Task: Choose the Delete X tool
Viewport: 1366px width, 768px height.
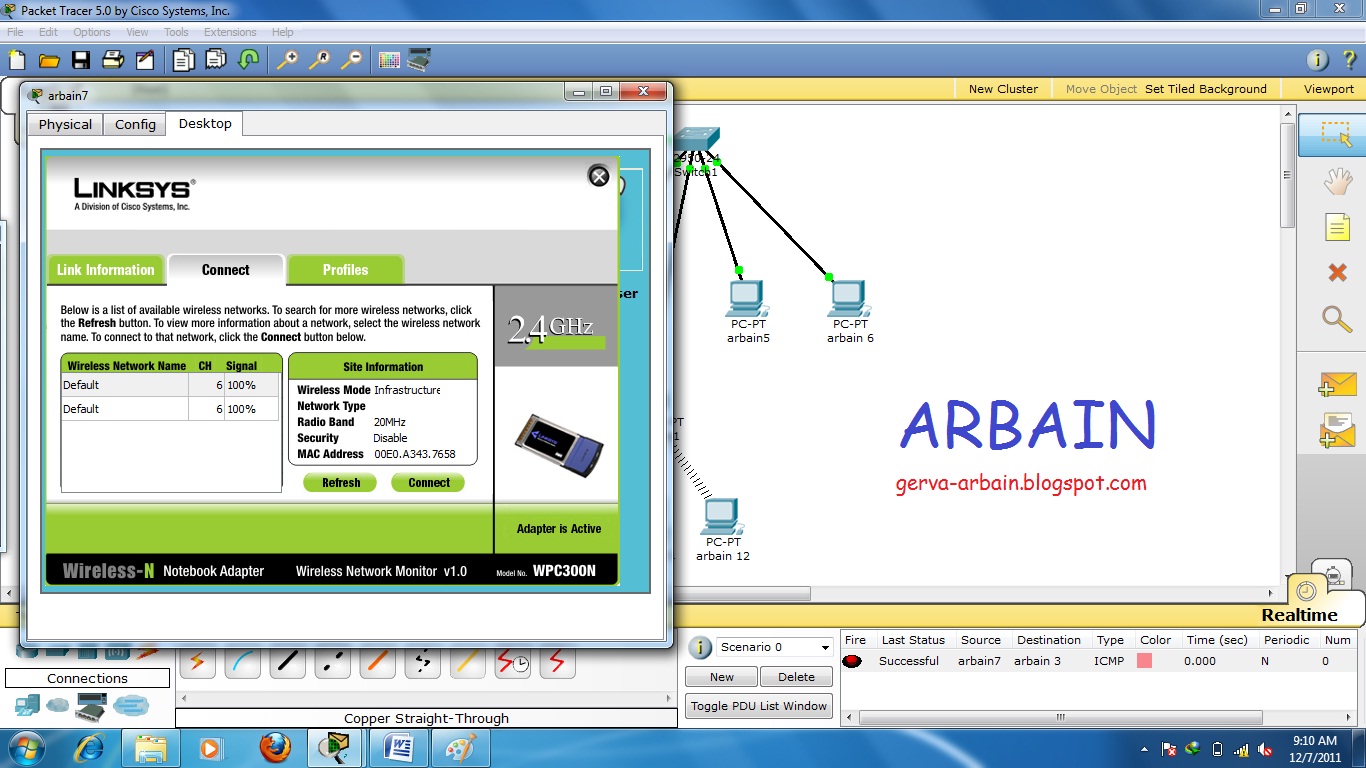Action: tap(1337, 272)
